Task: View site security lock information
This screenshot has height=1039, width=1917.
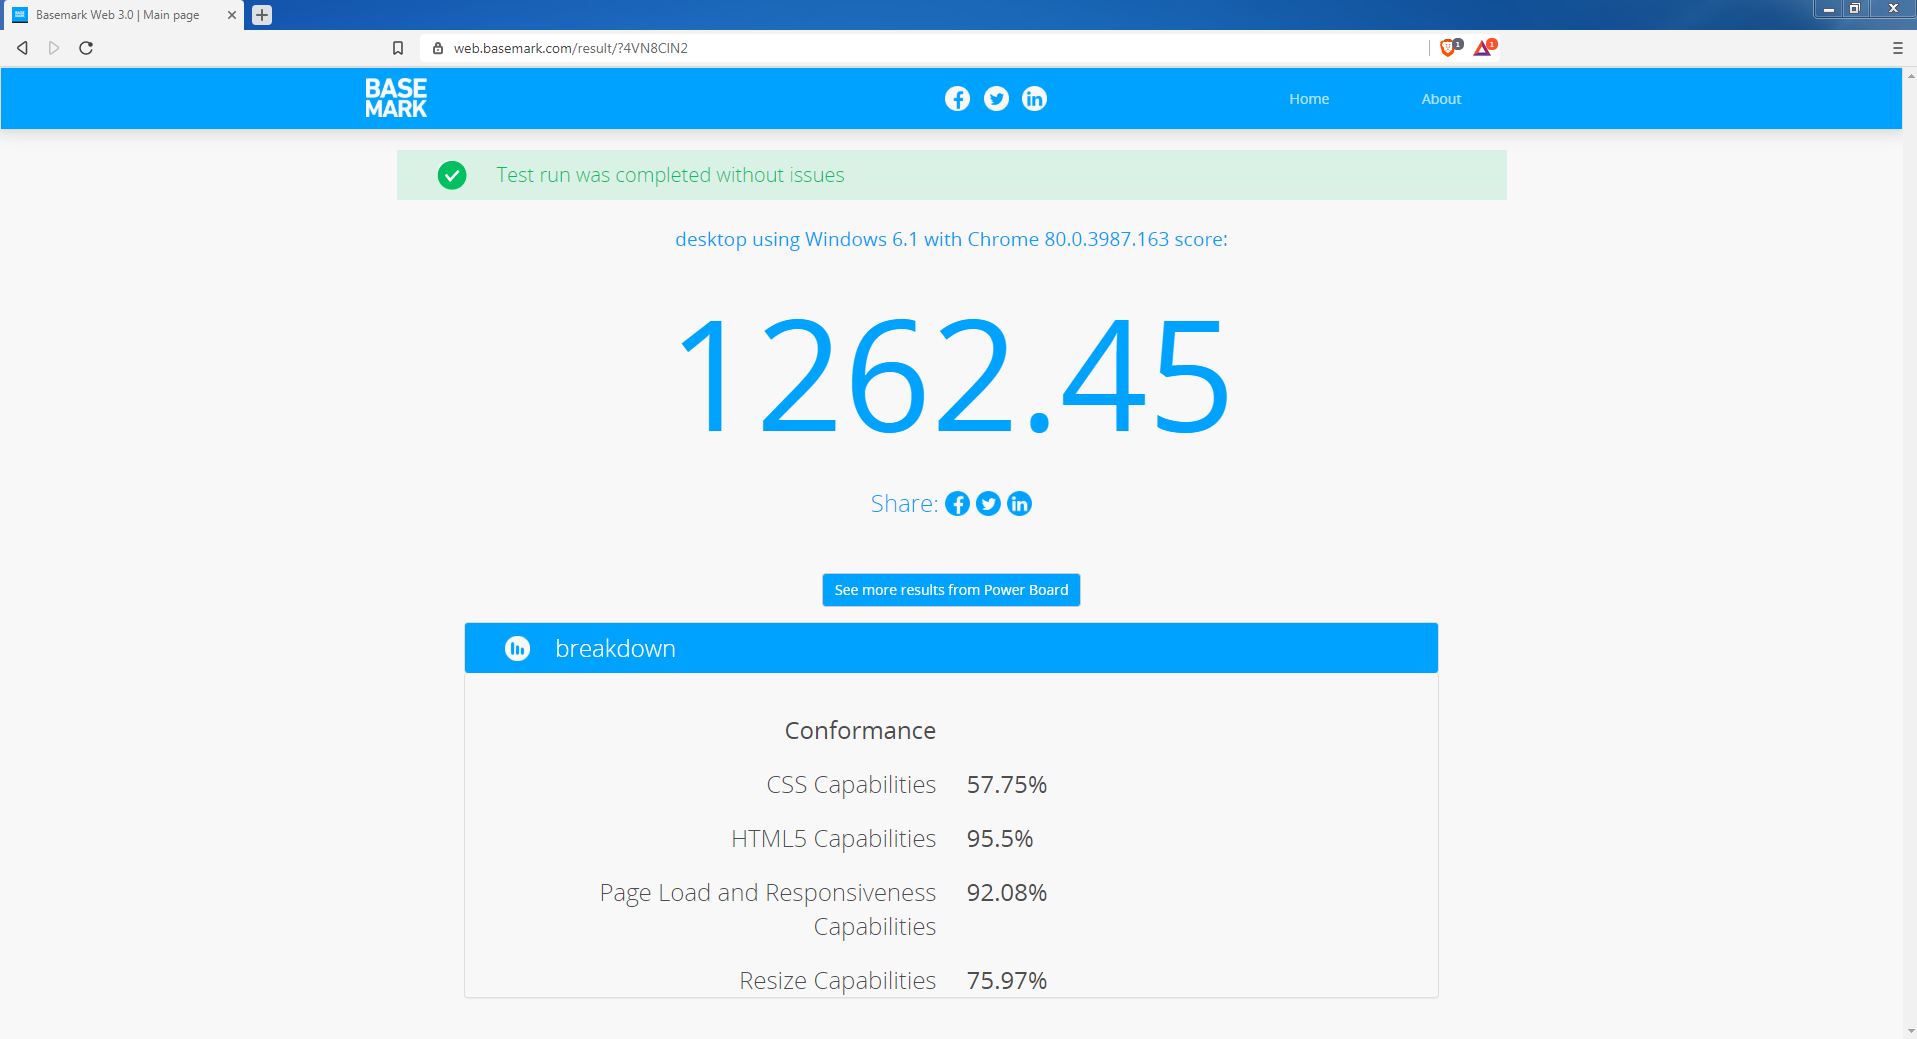Action: (x=437, y=48)
